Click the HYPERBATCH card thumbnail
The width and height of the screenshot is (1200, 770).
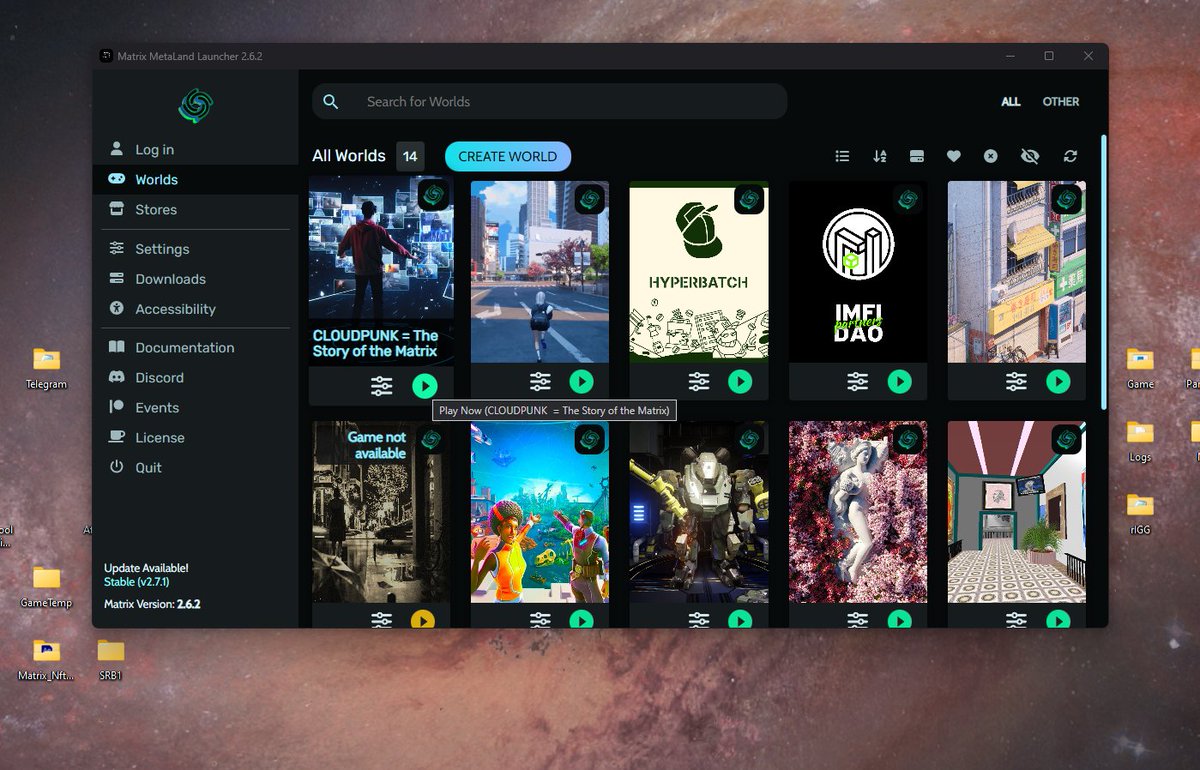point(698,271)
